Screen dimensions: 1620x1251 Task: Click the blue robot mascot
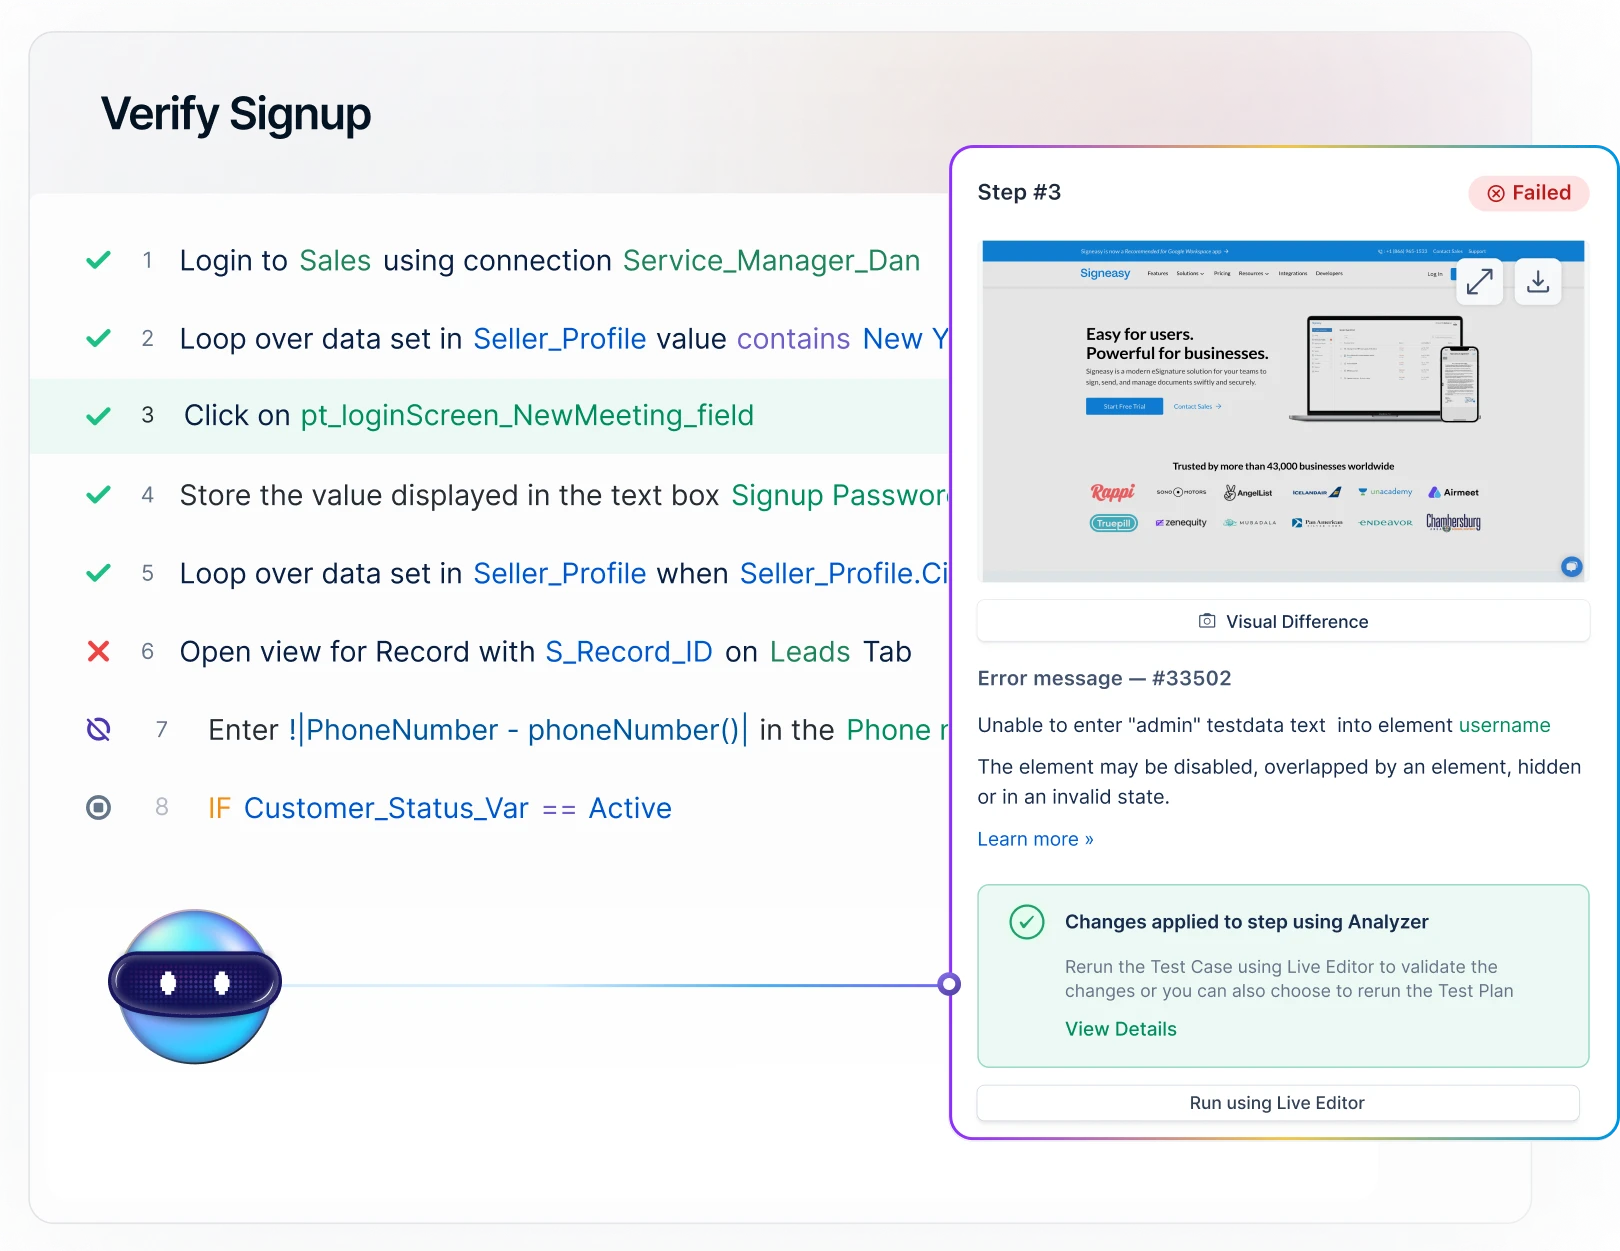pos(195,986)
